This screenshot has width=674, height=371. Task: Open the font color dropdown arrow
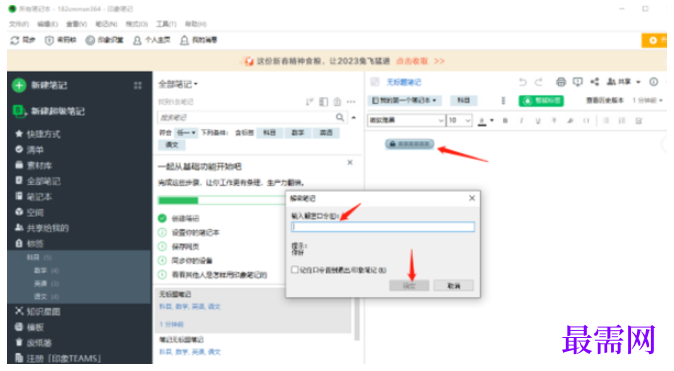pos(492,121)
